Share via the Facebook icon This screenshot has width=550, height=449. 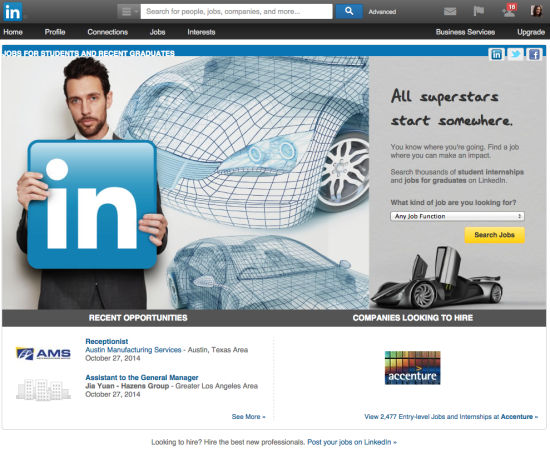[x=534, y=54]
